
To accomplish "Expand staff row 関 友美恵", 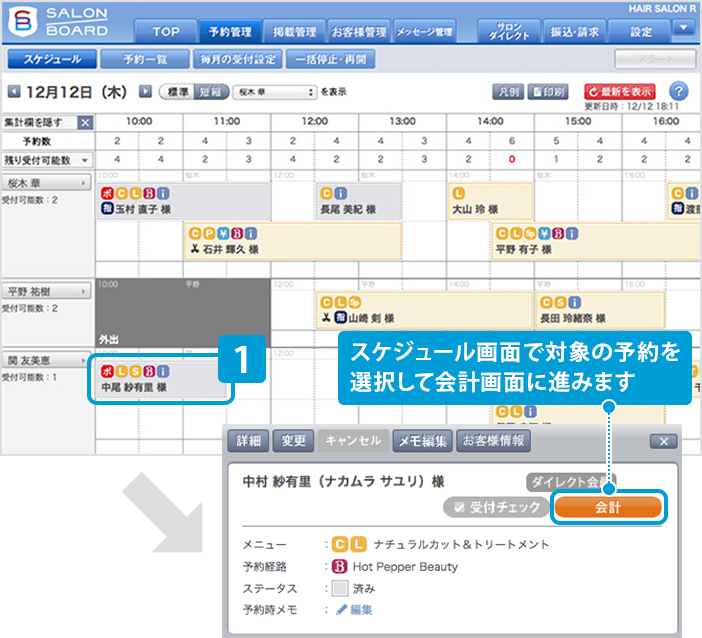I will pyautogui.click(x=47, y=360).
